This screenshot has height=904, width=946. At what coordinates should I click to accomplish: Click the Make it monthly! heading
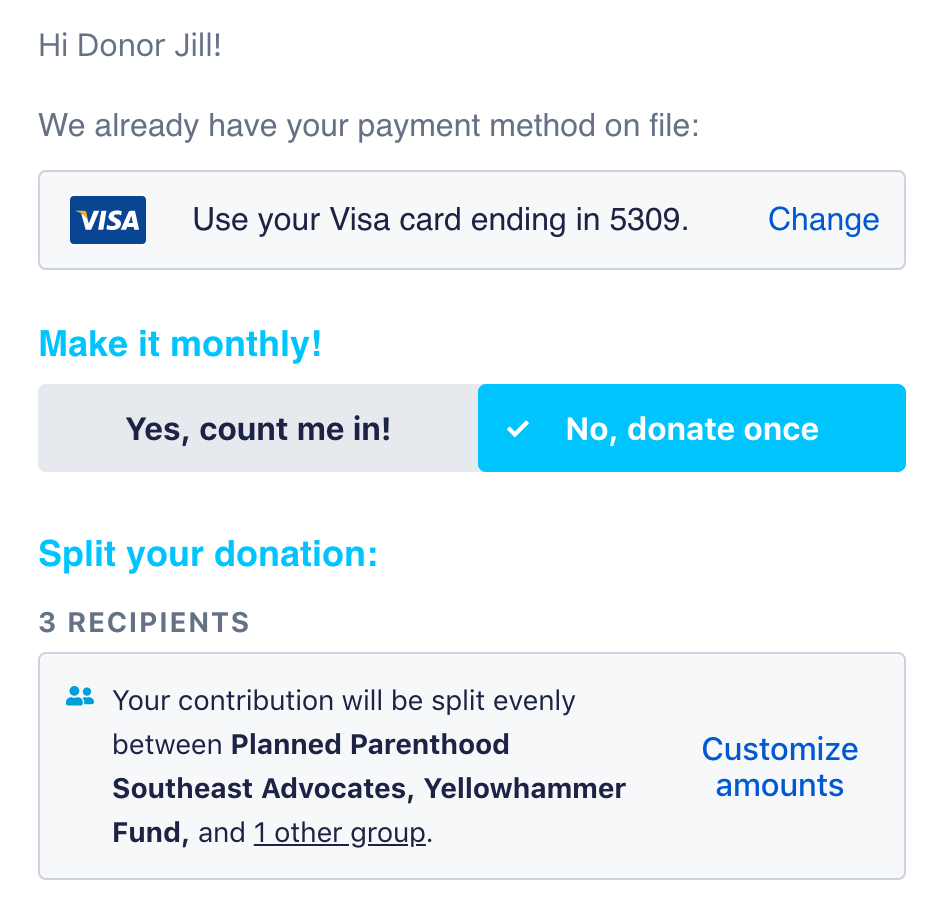coord(180,344)
